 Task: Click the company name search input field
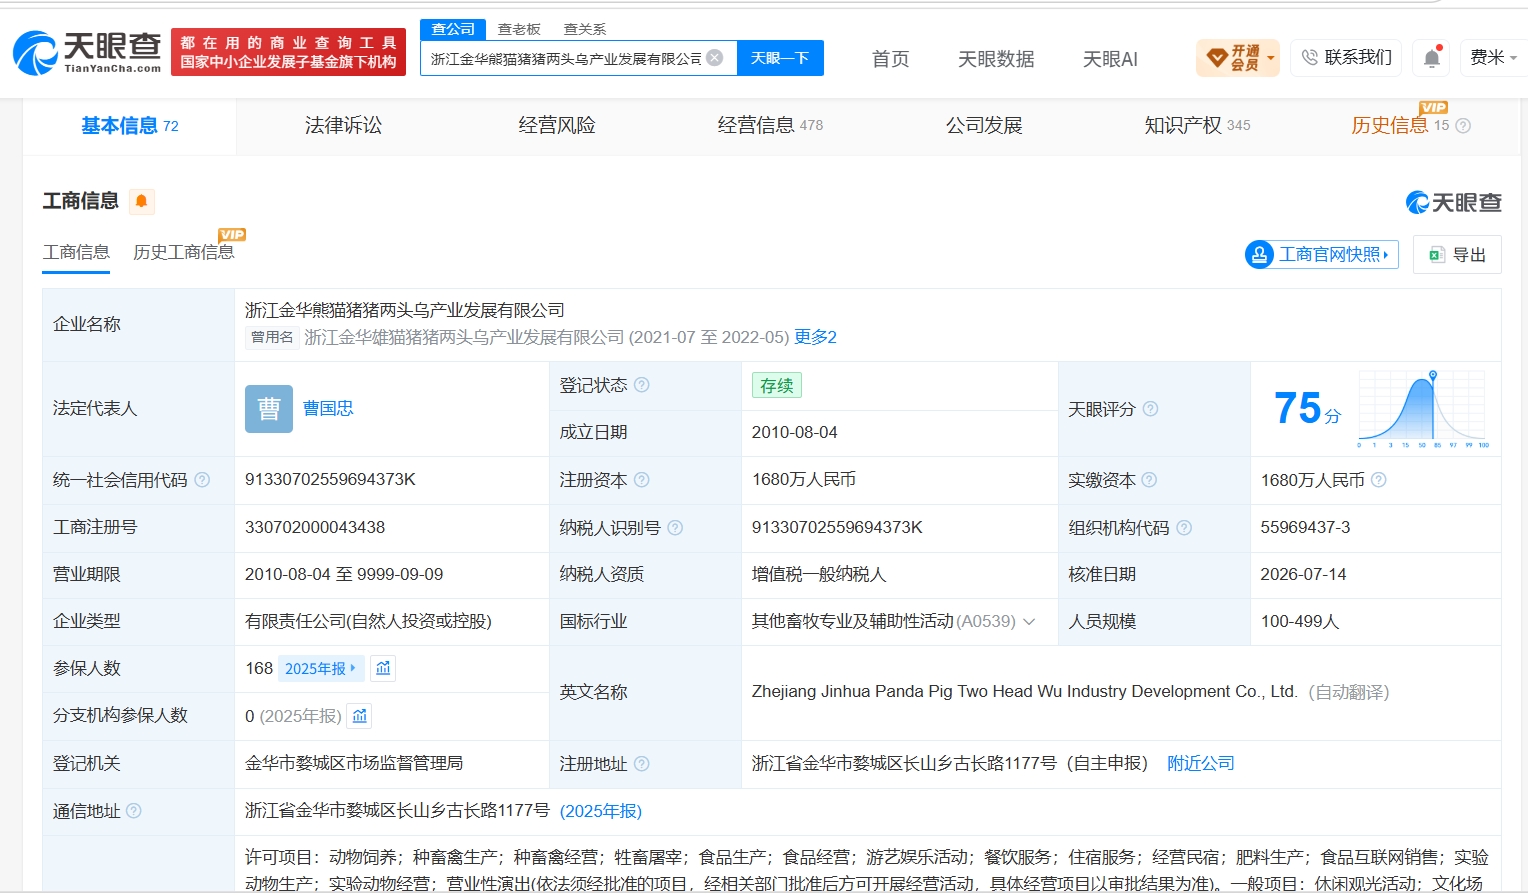click(x=566, y=58)
